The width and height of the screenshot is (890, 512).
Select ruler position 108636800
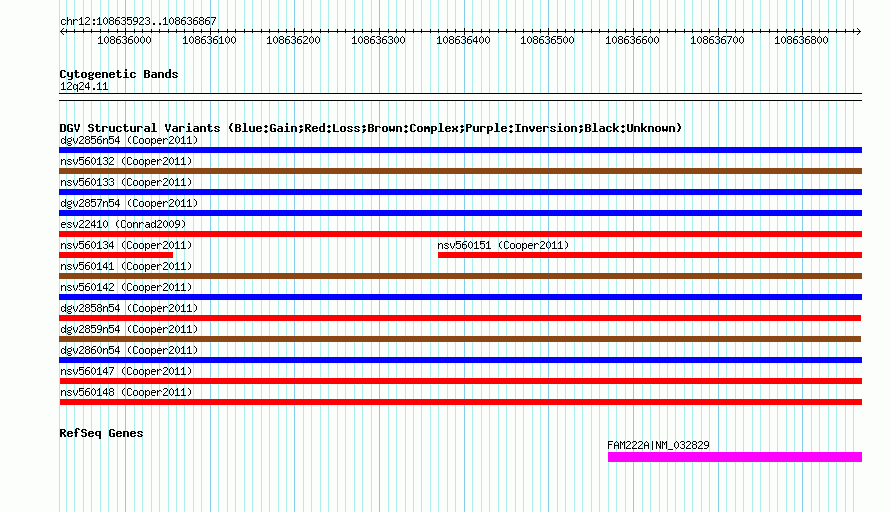[x=801, y=40]
